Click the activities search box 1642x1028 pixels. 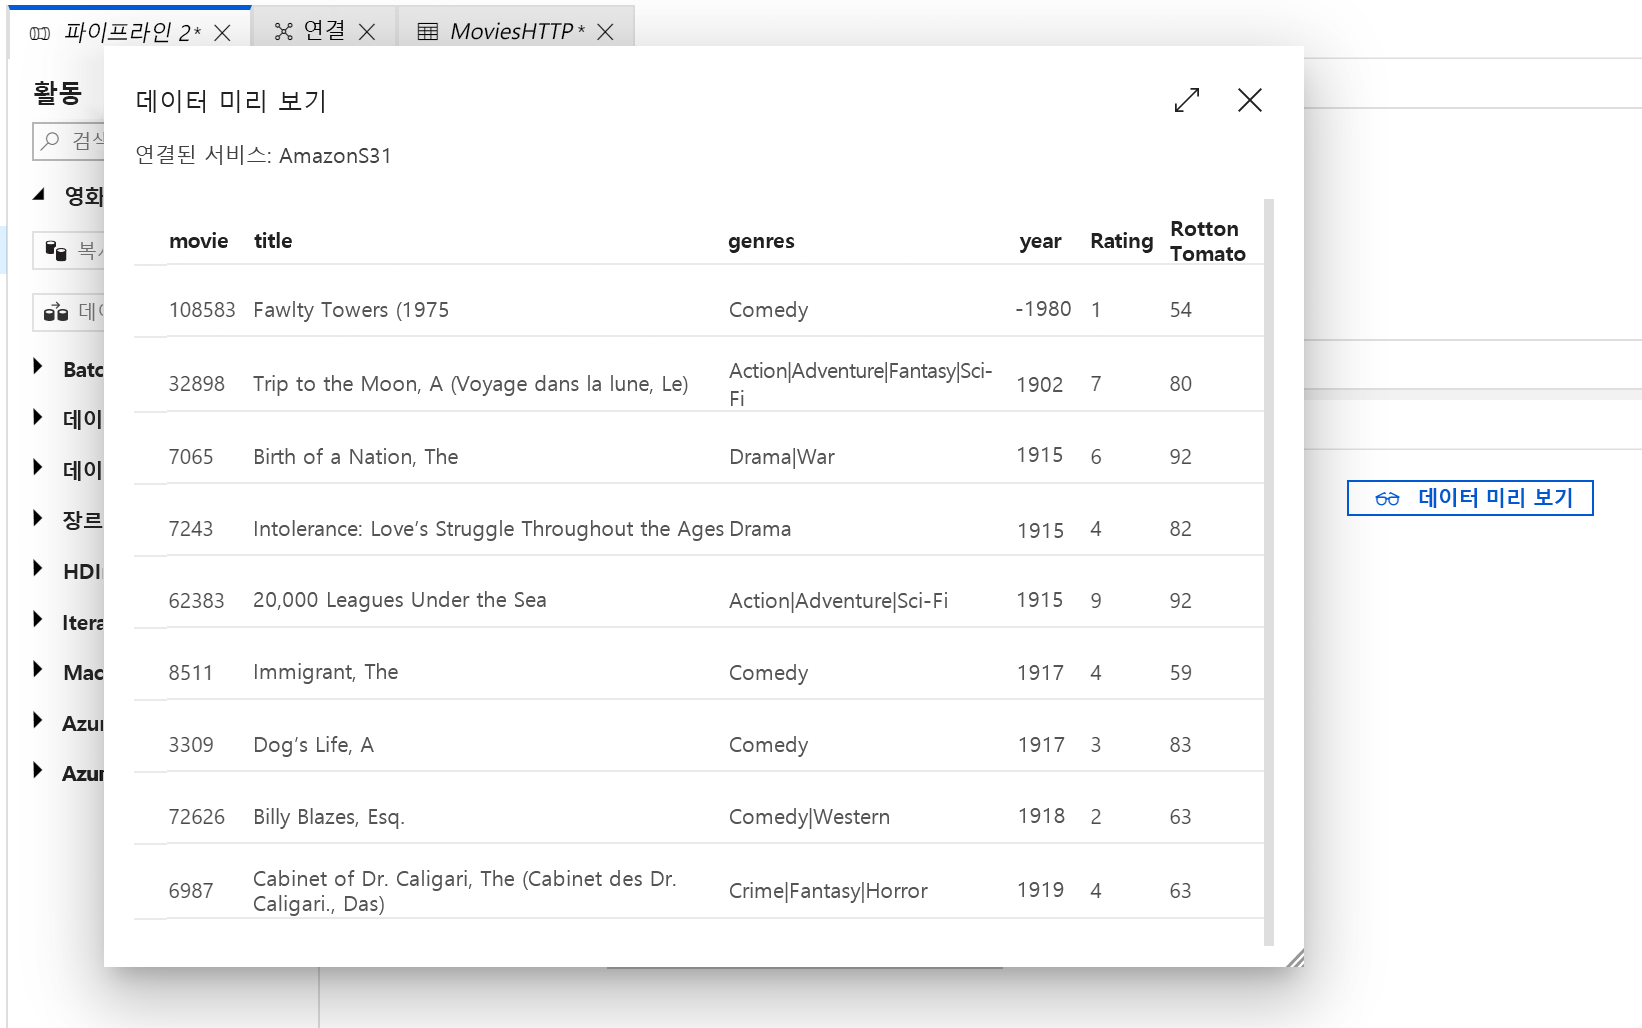coord(69,141)
